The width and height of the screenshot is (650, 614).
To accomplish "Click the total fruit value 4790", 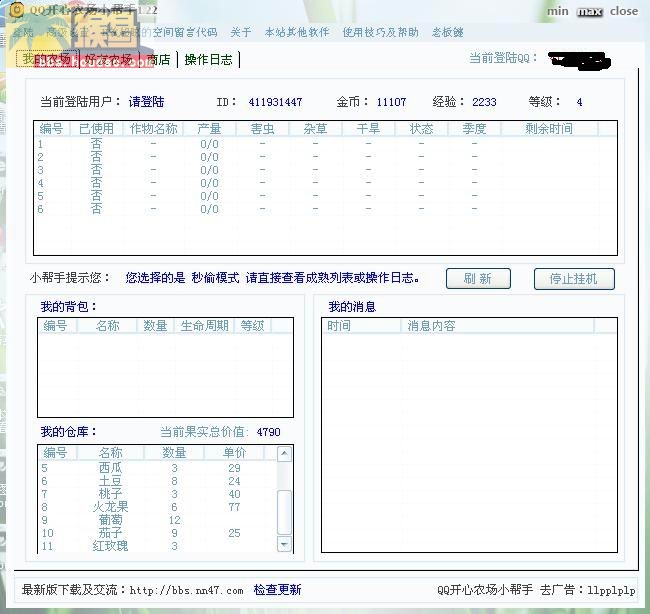I will pyautogui.click(x=268, y=432).
